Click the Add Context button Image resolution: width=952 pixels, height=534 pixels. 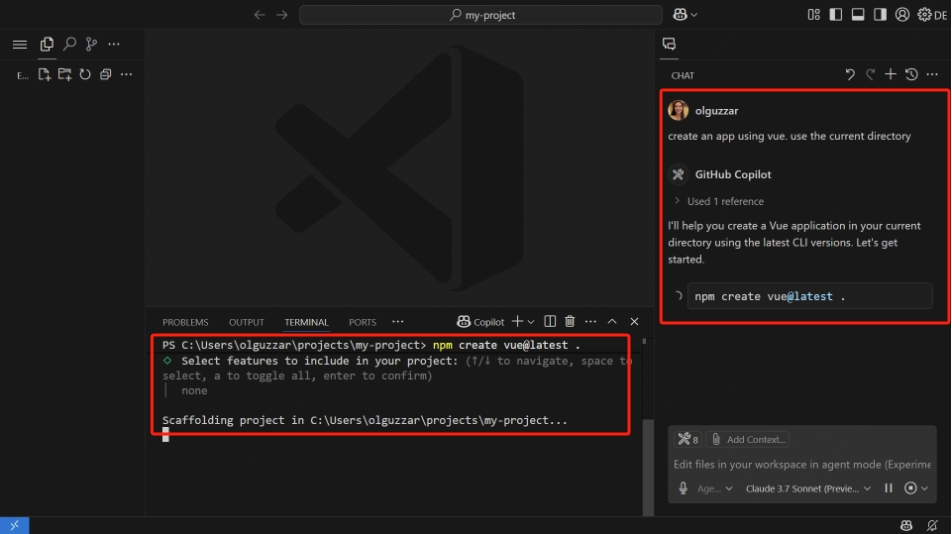coord(747,439)
